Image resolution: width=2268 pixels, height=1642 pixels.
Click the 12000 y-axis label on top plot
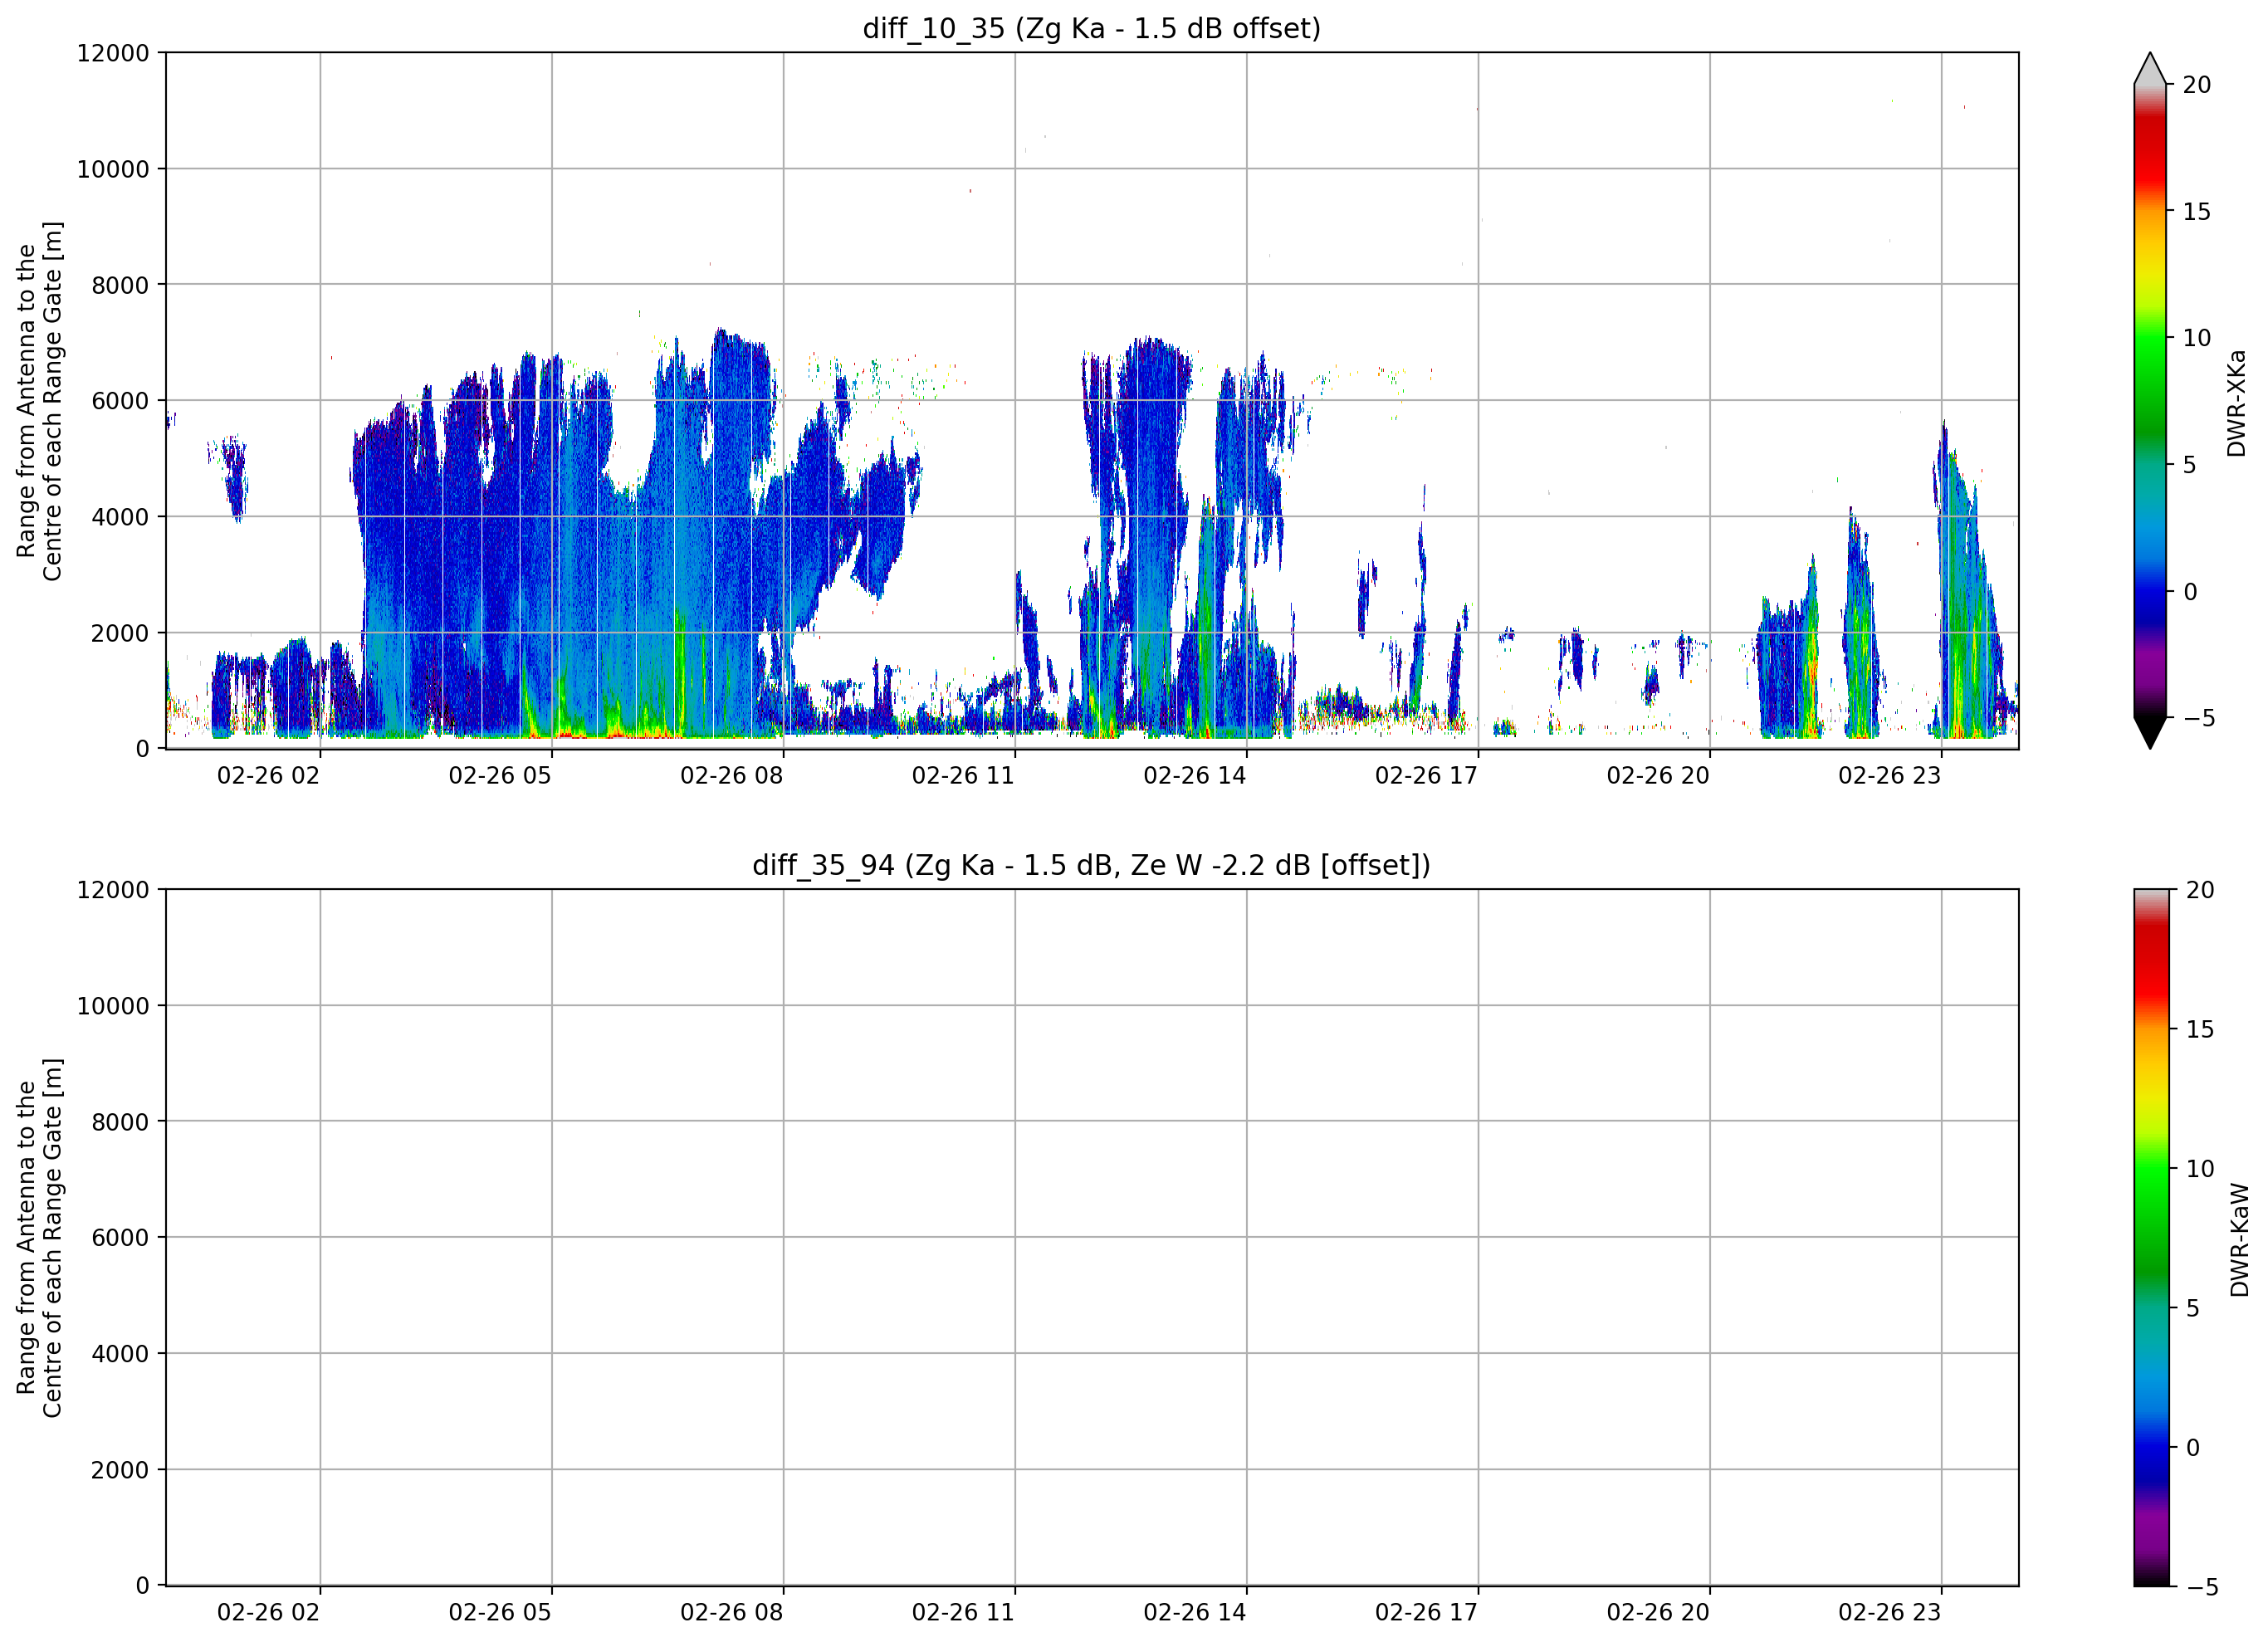[x=113, y=53]
